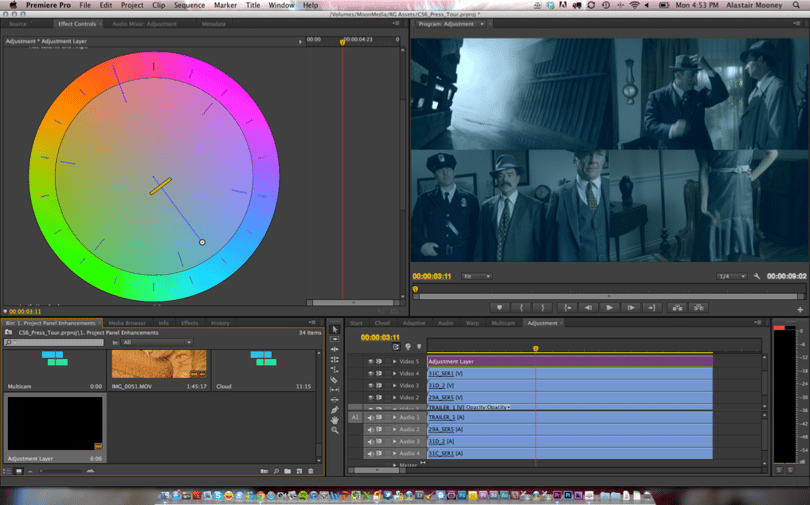Toggle the Snap button in the timeline
Viewport: 810px width, 505px height.
click(396, 347)
